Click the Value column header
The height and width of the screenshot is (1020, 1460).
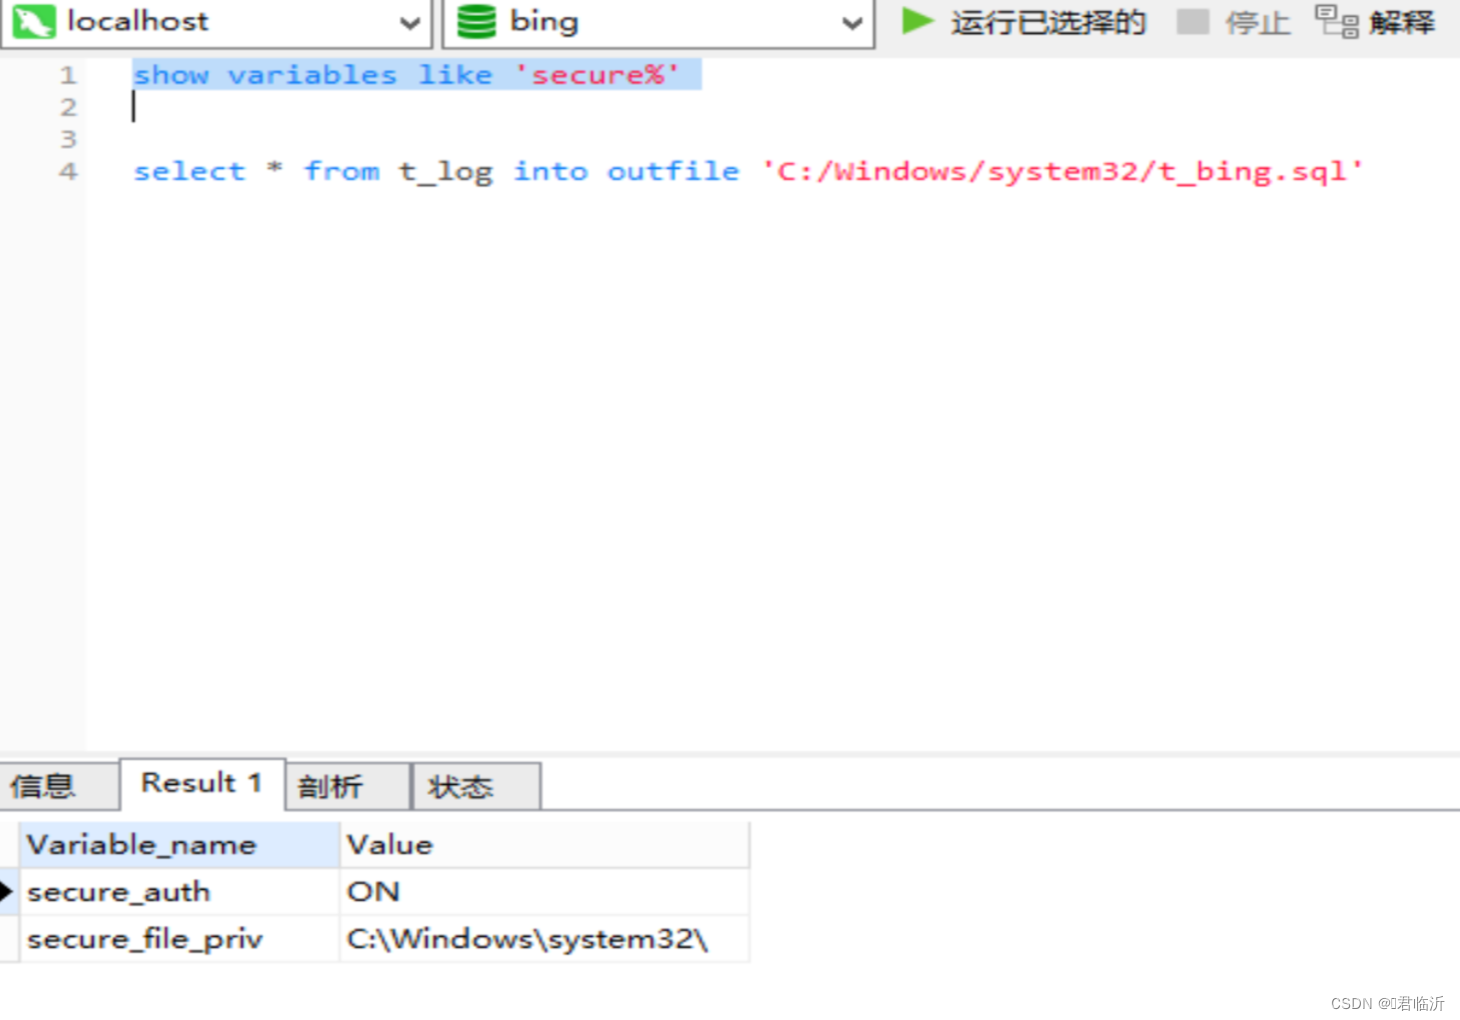point(545,845)
